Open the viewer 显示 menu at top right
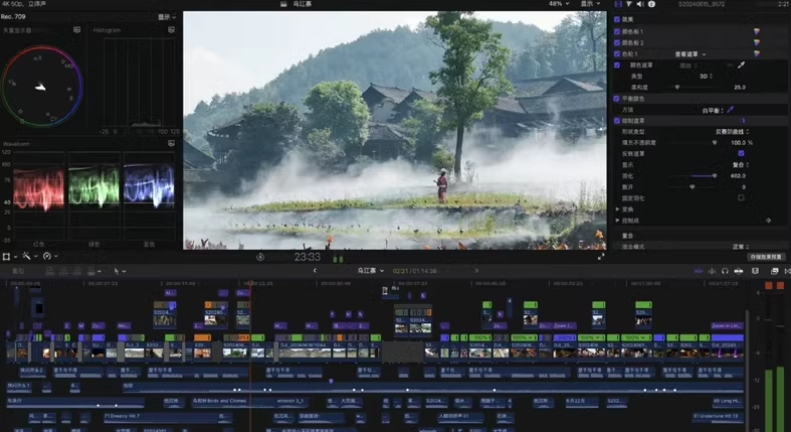The width and height of the screenshot is (791, 432). pyautogui.click(x=590, y=4)
